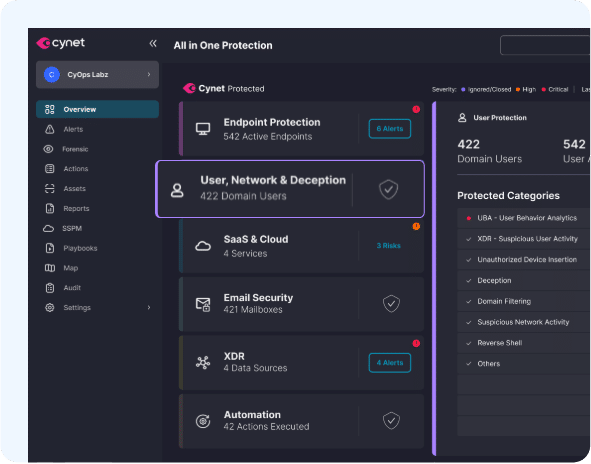Click the Email Security card title
This screenshot has width=591, height=464.
pyautogui.click(x=258, y=298)
